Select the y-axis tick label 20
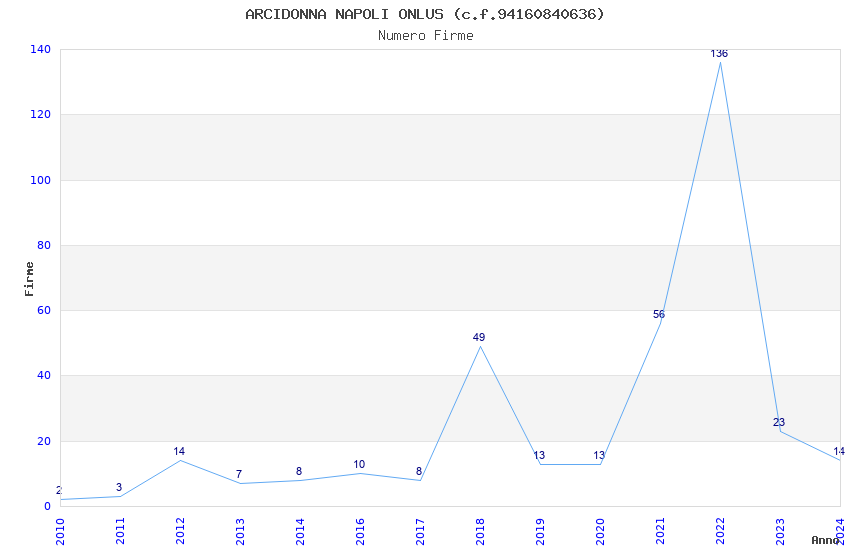Viewport: 850px width, 550px height. point(44,441)
